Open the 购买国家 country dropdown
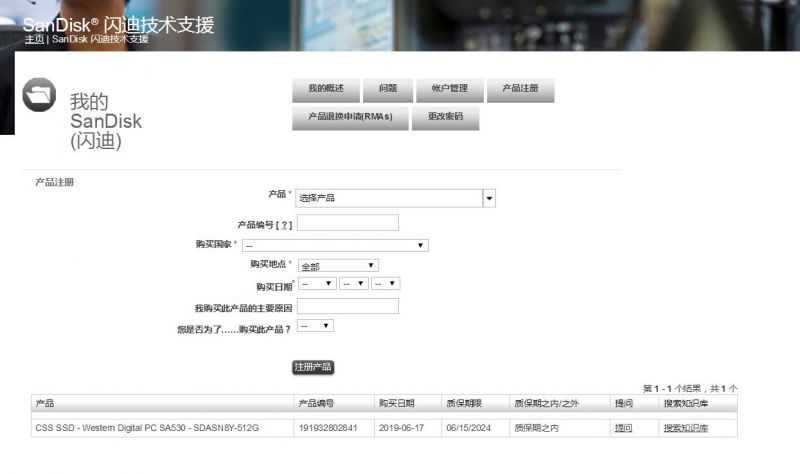The width and height of the screenshot is (800, 474). click(x=335, y=245)
